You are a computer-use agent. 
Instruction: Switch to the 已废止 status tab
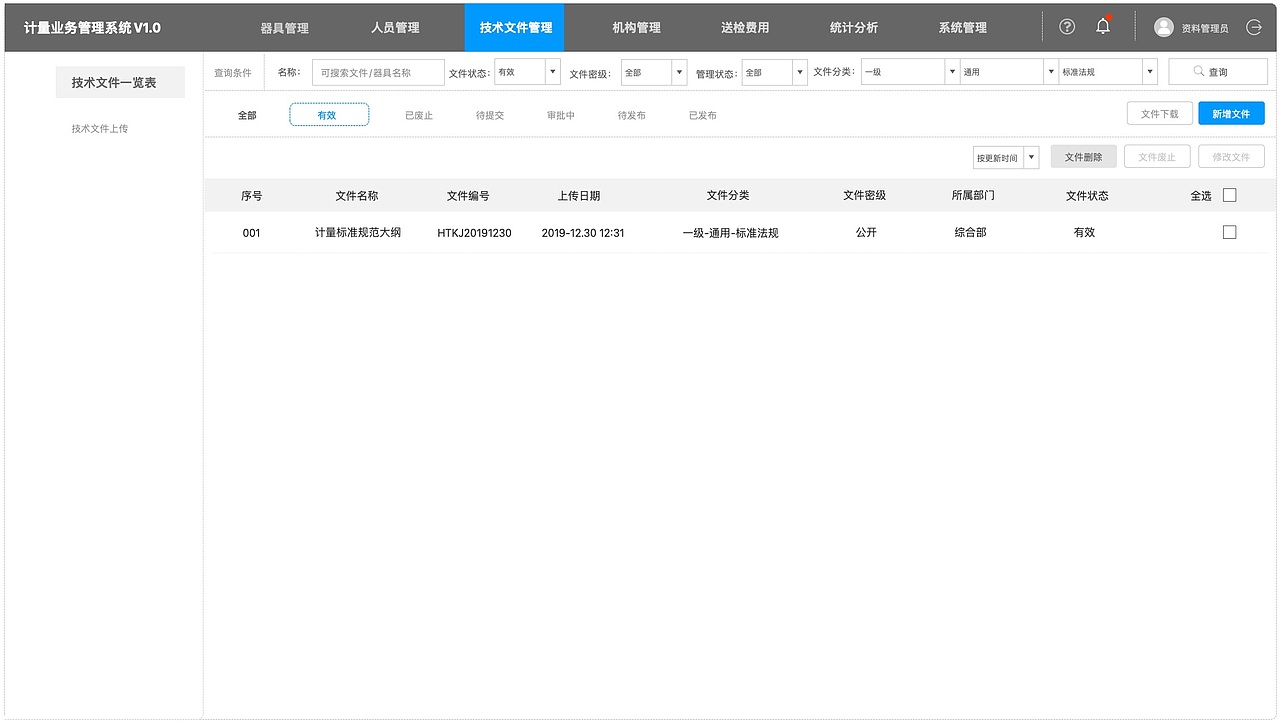point(419,115)
